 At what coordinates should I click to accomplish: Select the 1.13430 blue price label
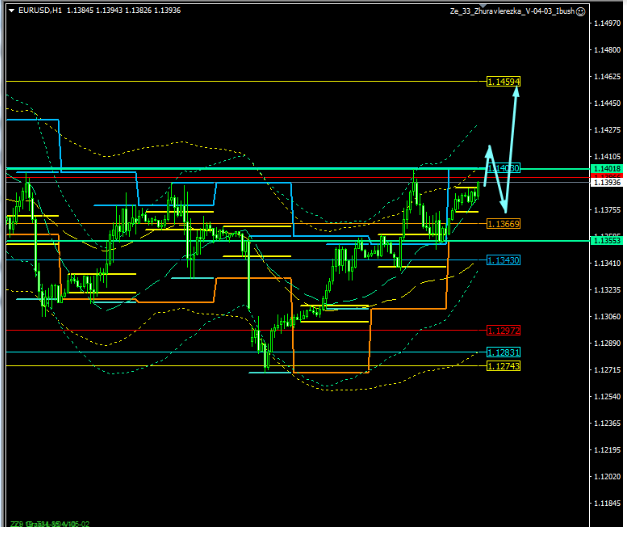pyautogui.click(x=503, y=260)
